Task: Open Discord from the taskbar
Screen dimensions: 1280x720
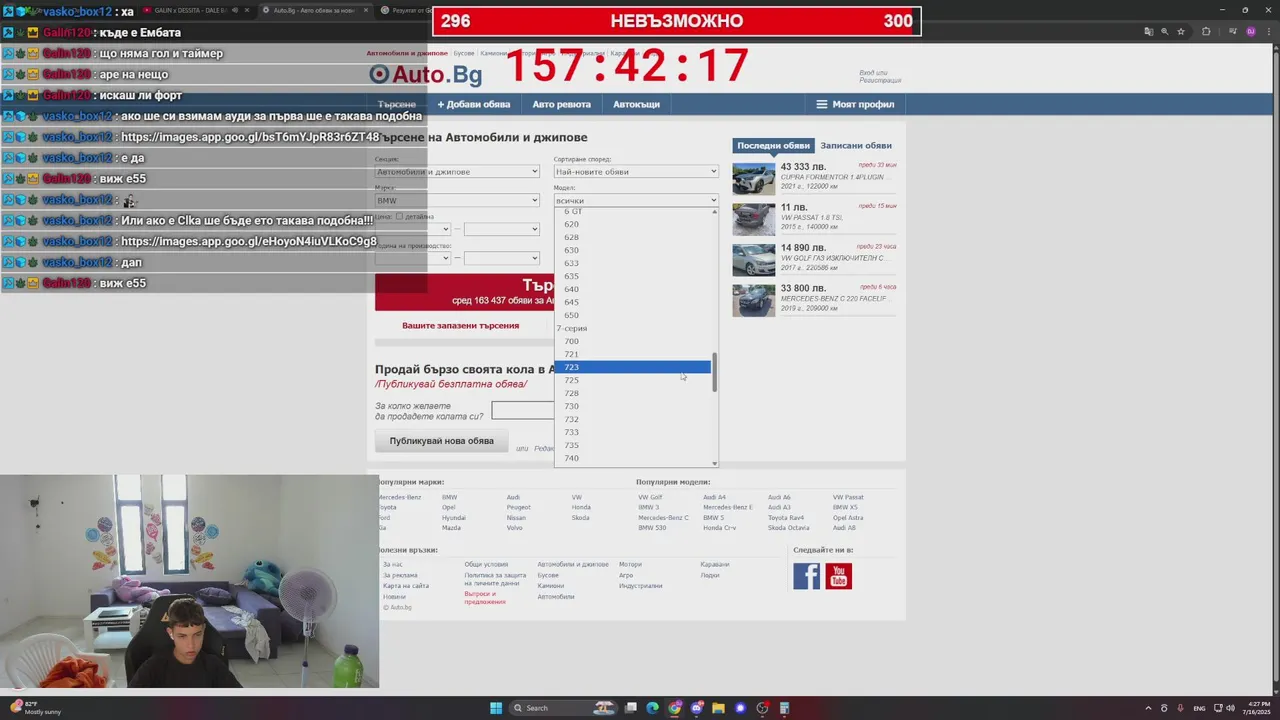Action: [697, 708]
